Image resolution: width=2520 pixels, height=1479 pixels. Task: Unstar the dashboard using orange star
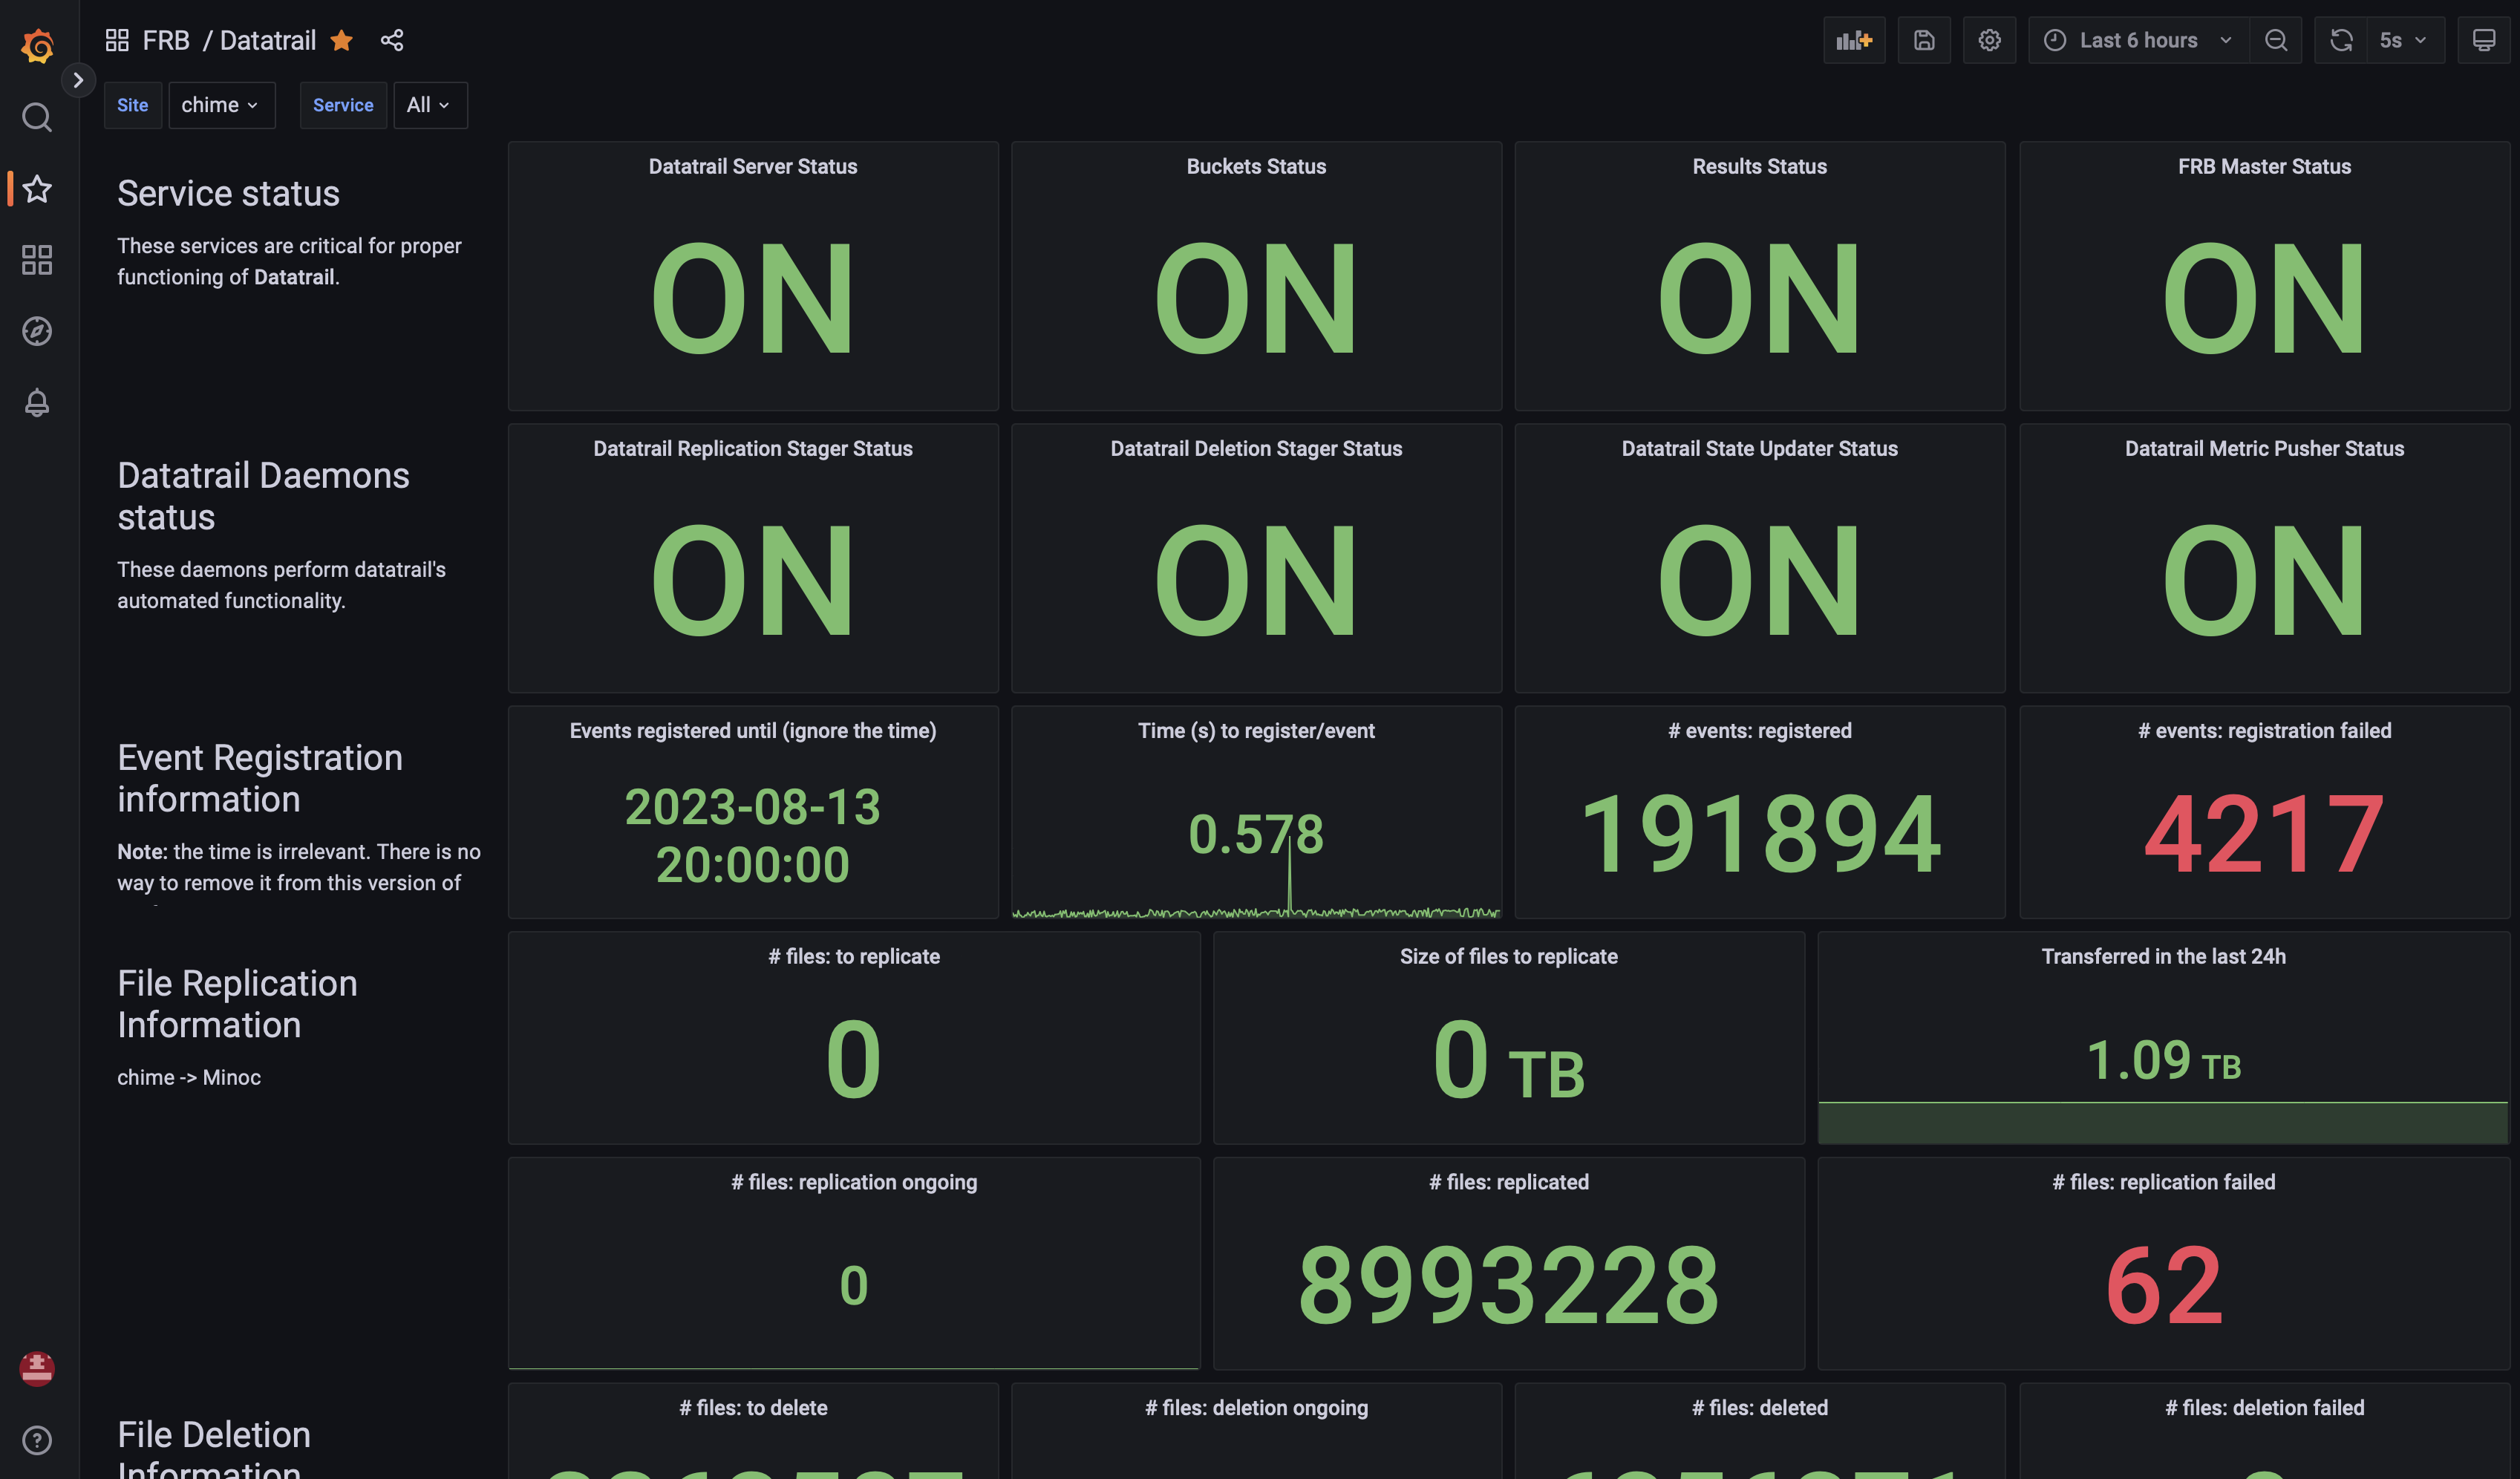(x=341, y=40)
